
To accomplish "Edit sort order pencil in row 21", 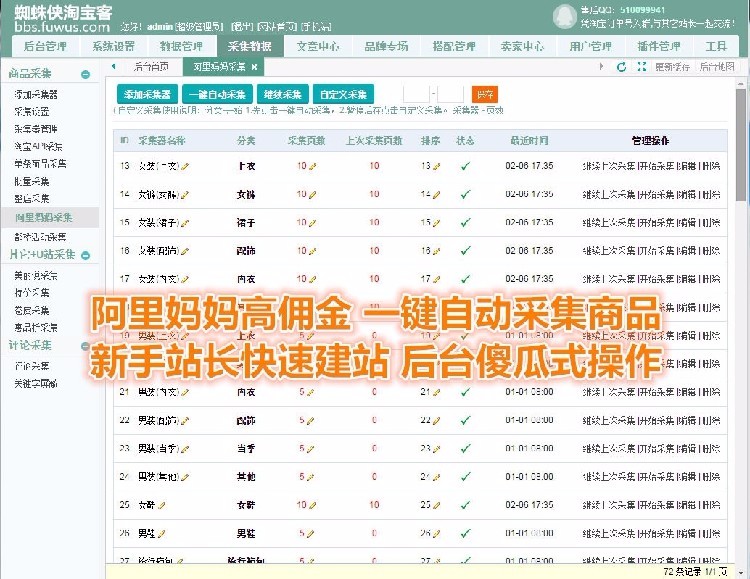I will 436,392.
